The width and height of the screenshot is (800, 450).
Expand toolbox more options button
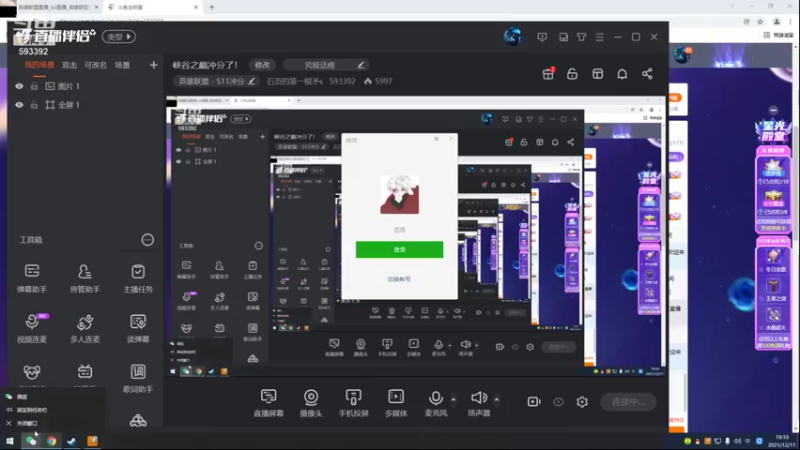pos(147,240)
